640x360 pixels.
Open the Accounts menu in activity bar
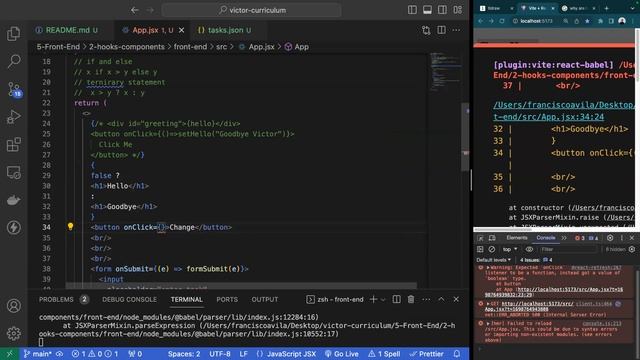(13, 306)
